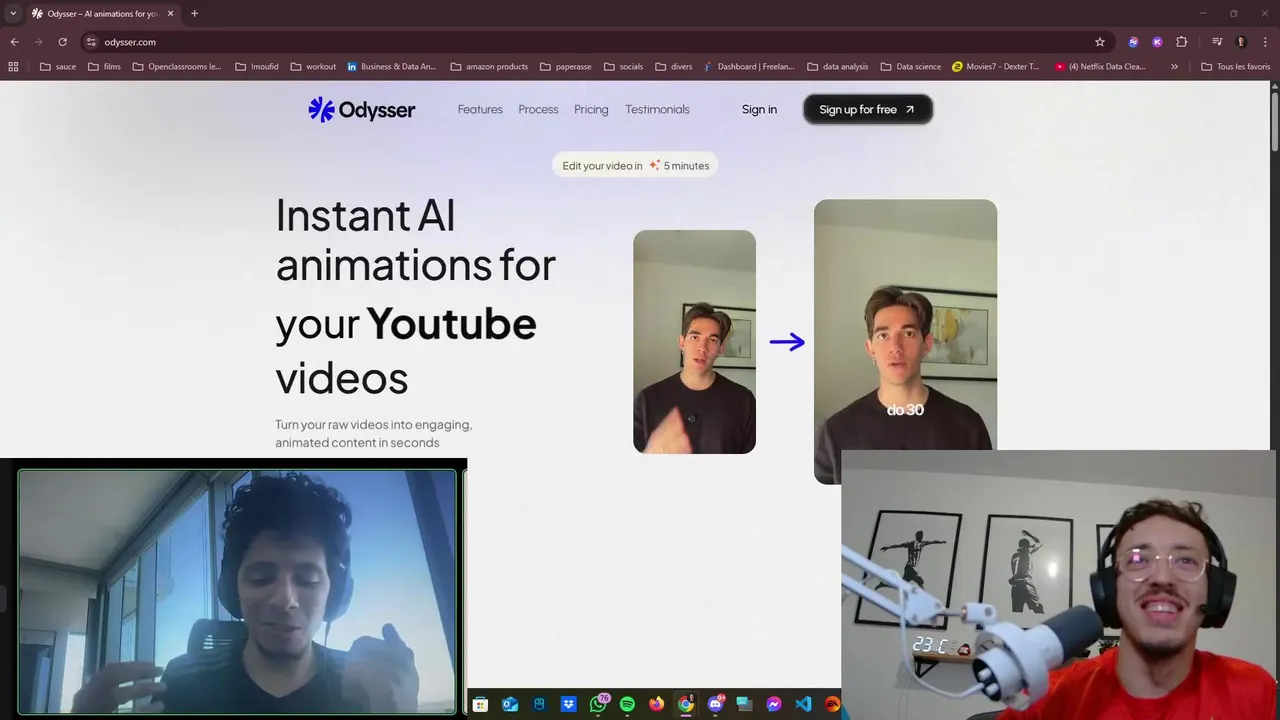
Task: Open the paperasse bookmark folder
Action: [x=565, y=67]
